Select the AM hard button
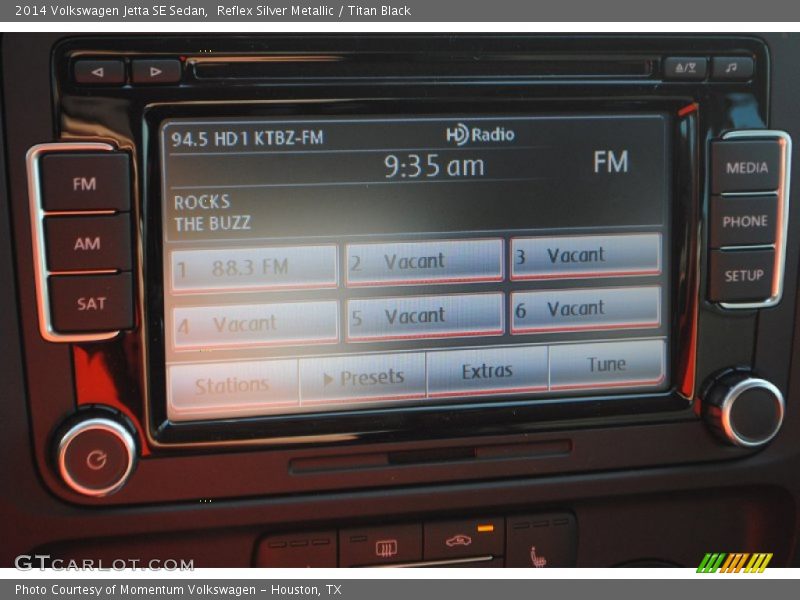The height and width of the screenshot is (600, 800). [x=87, y=243]
